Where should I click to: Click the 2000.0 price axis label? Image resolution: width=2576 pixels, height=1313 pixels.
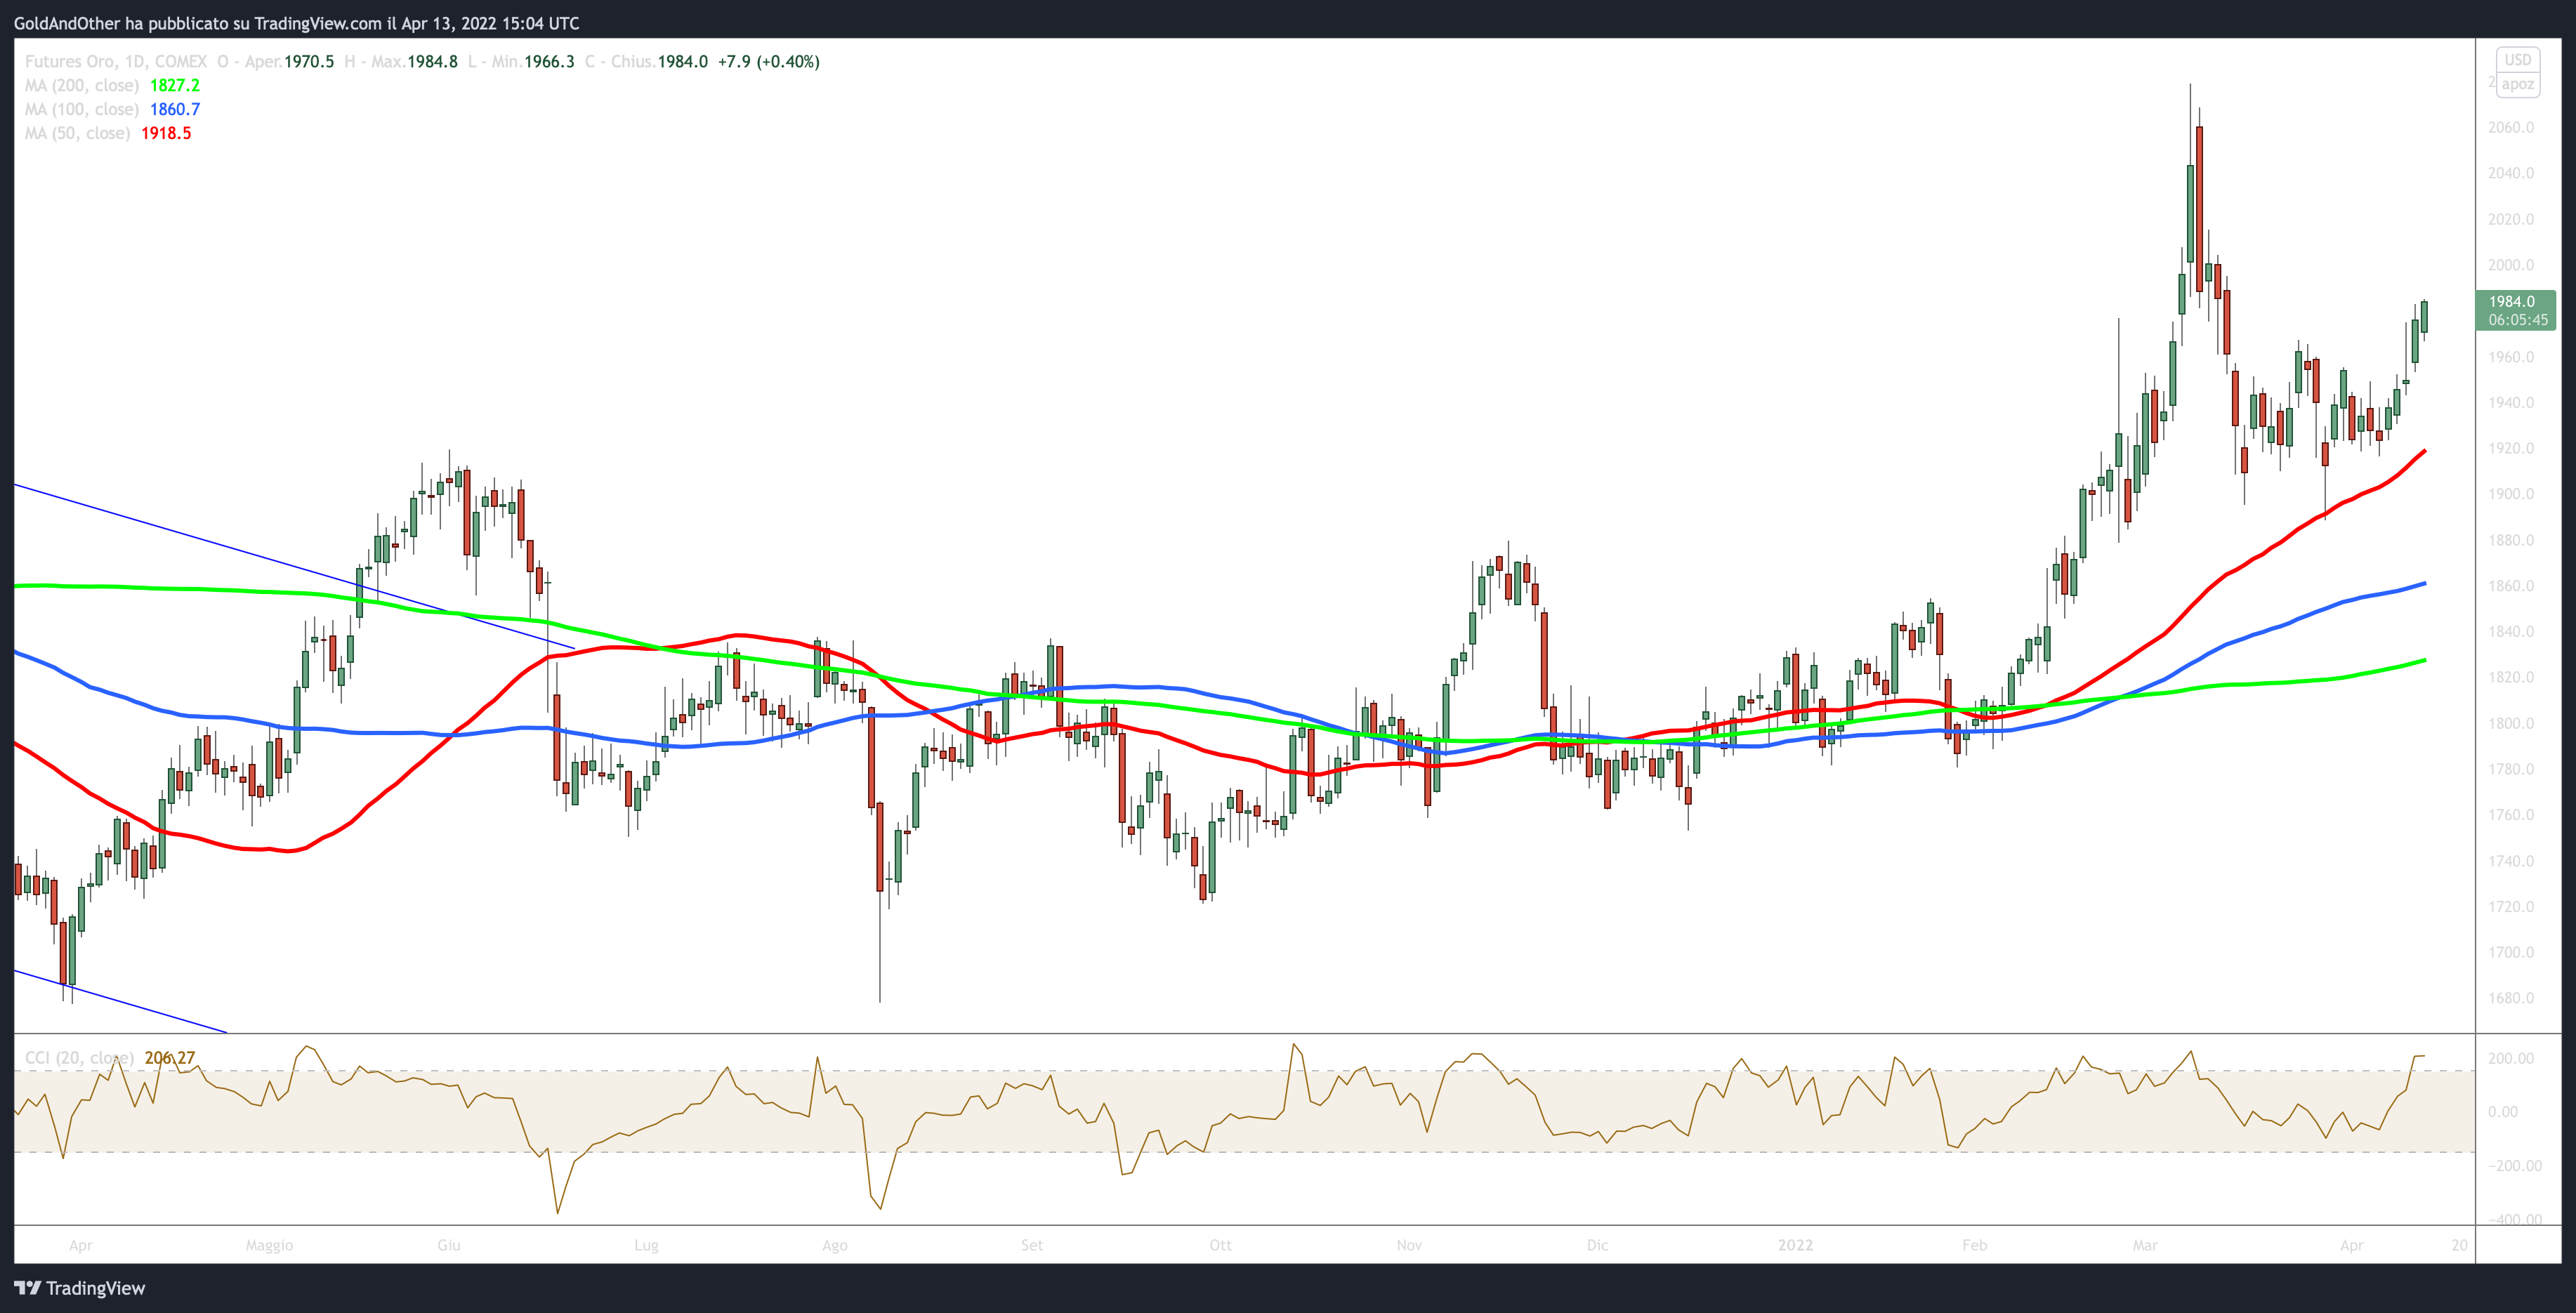2511,265
